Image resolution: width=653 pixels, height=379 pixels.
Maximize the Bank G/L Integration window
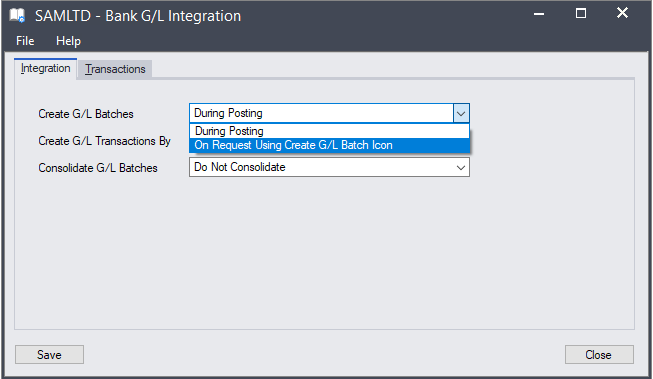pyautogui.click(x=581, y=14)
